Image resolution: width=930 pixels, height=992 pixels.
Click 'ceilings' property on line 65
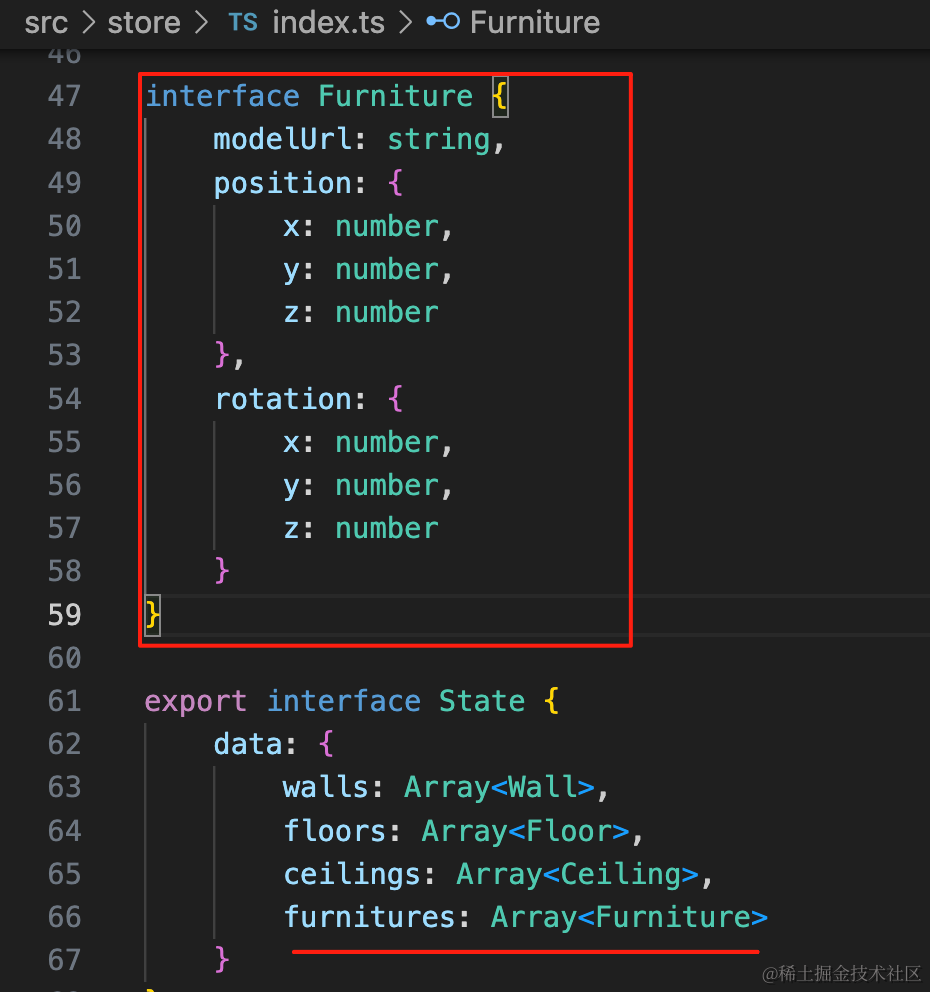(x=351, y=874)
